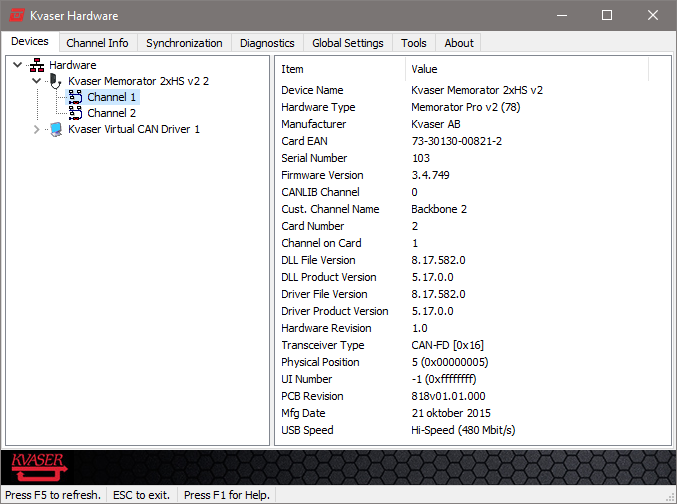Click the Virtual CAN Driver computer icon
Image resolution: width=677 pixels, height=504 pixels.
pyautogui.click(x=56, y=129)
